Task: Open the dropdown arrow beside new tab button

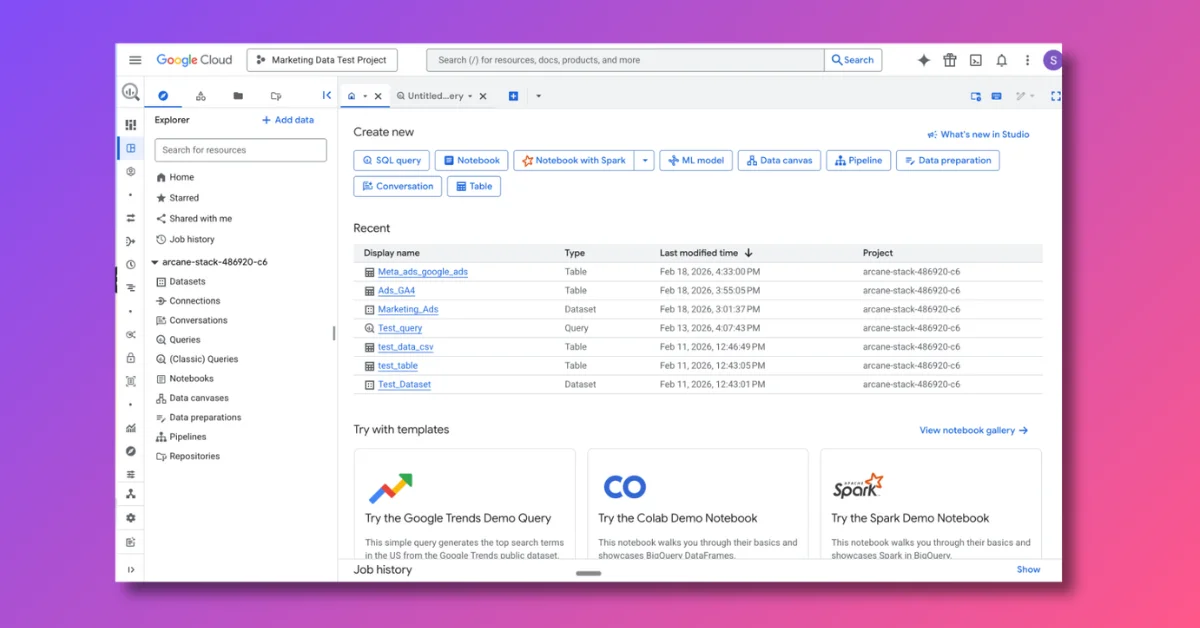Action: 538,96
